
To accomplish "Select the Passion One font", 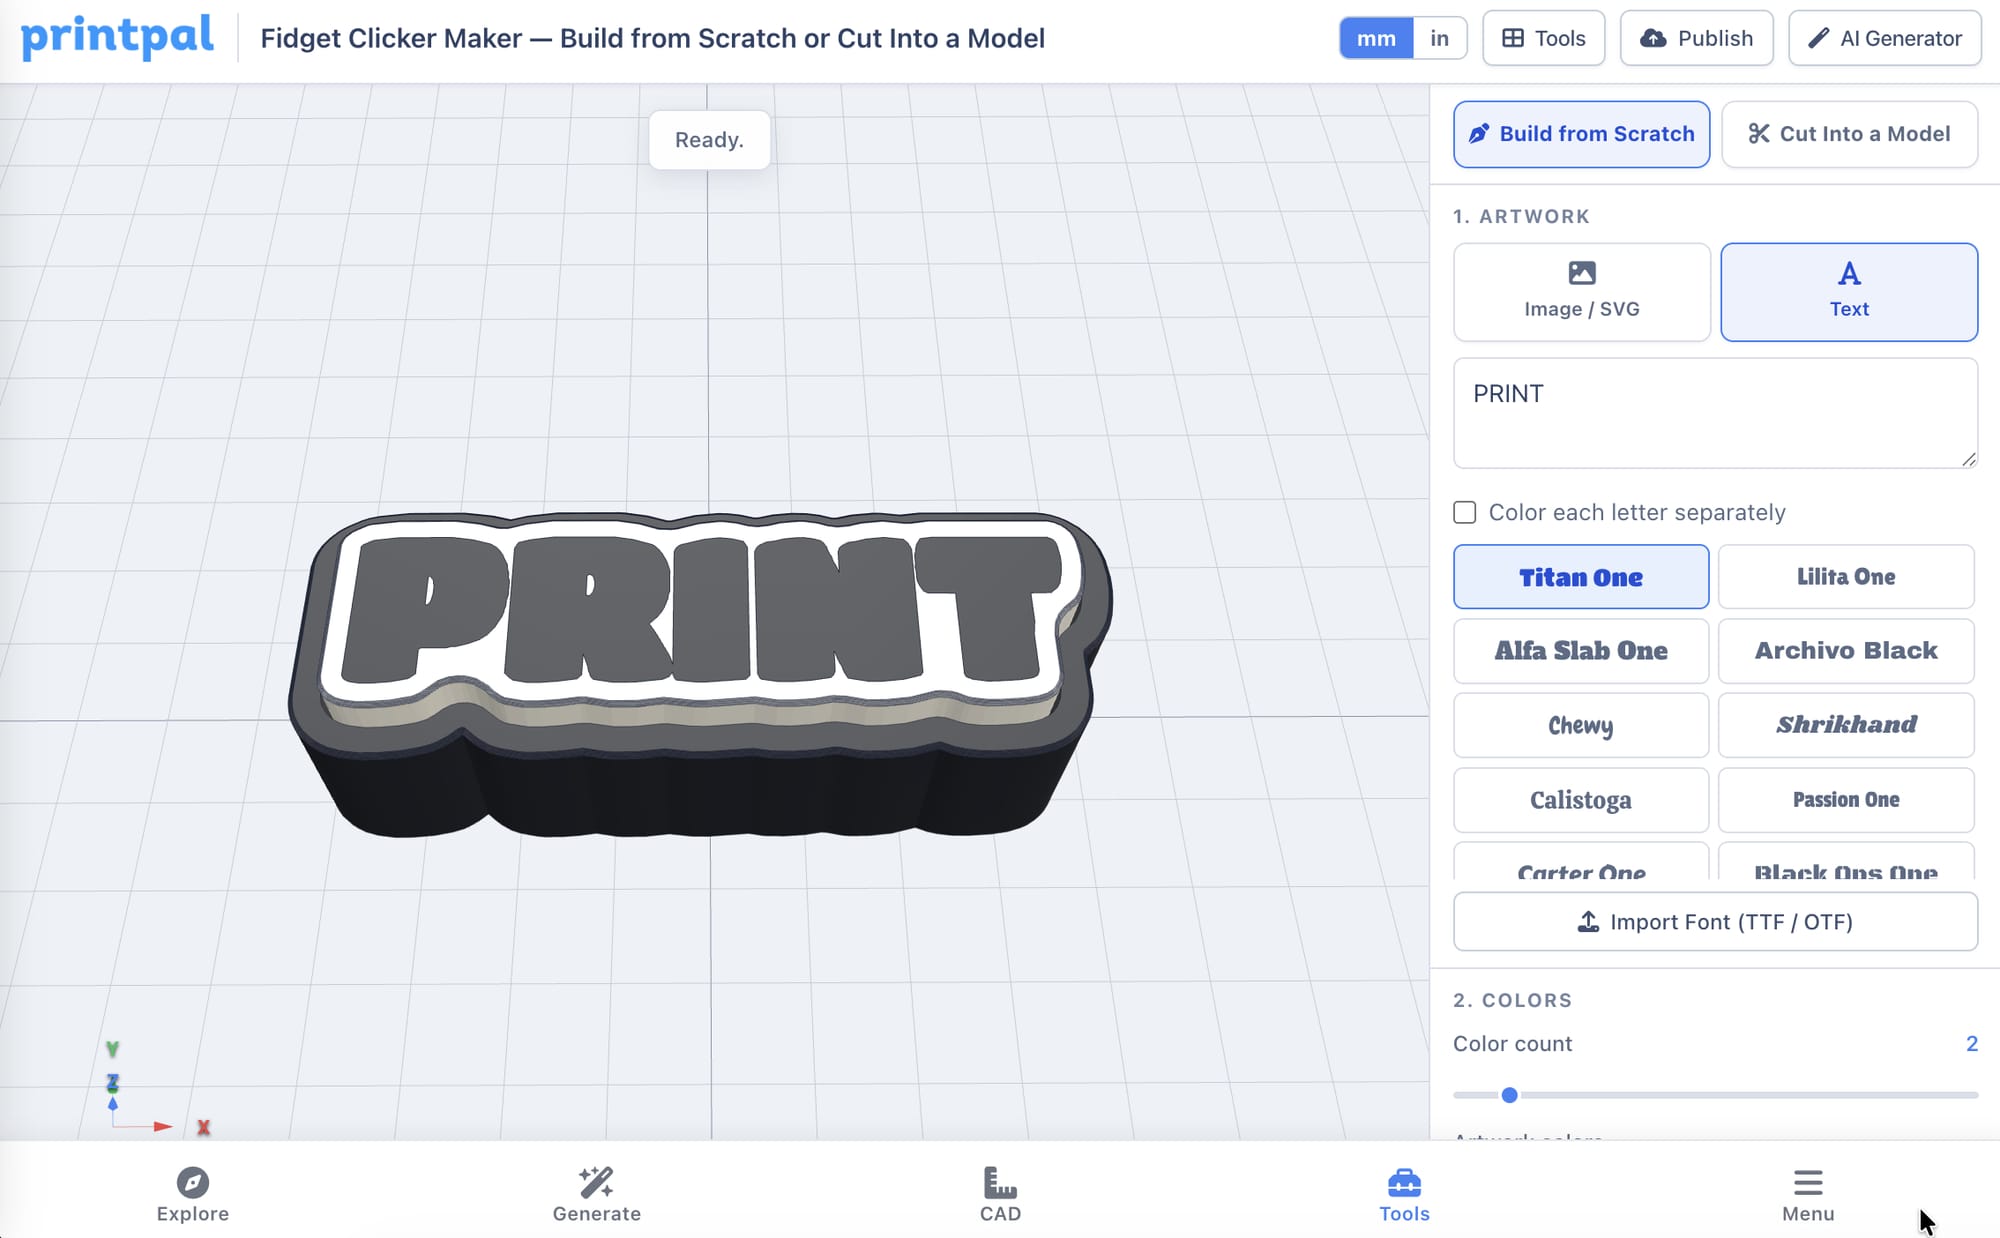I will click(x=1846, y=800).
